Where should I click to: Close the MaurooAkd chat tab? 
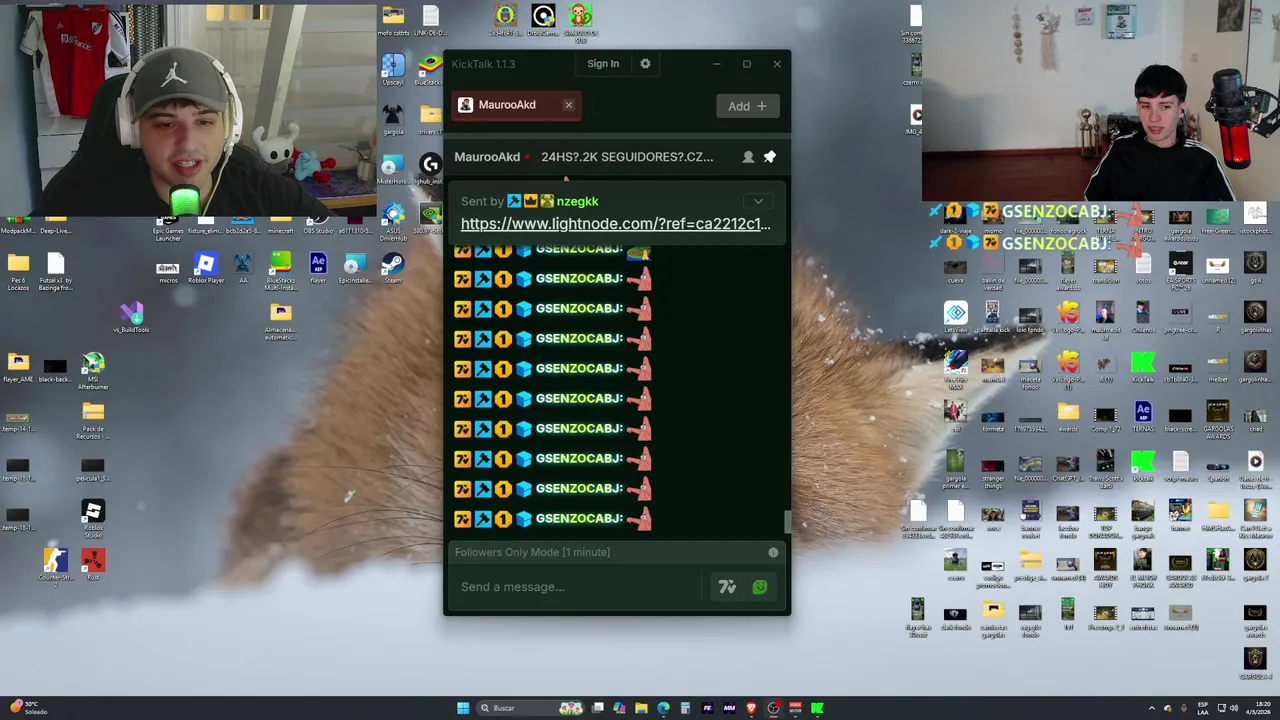click(x=568, y=105)
